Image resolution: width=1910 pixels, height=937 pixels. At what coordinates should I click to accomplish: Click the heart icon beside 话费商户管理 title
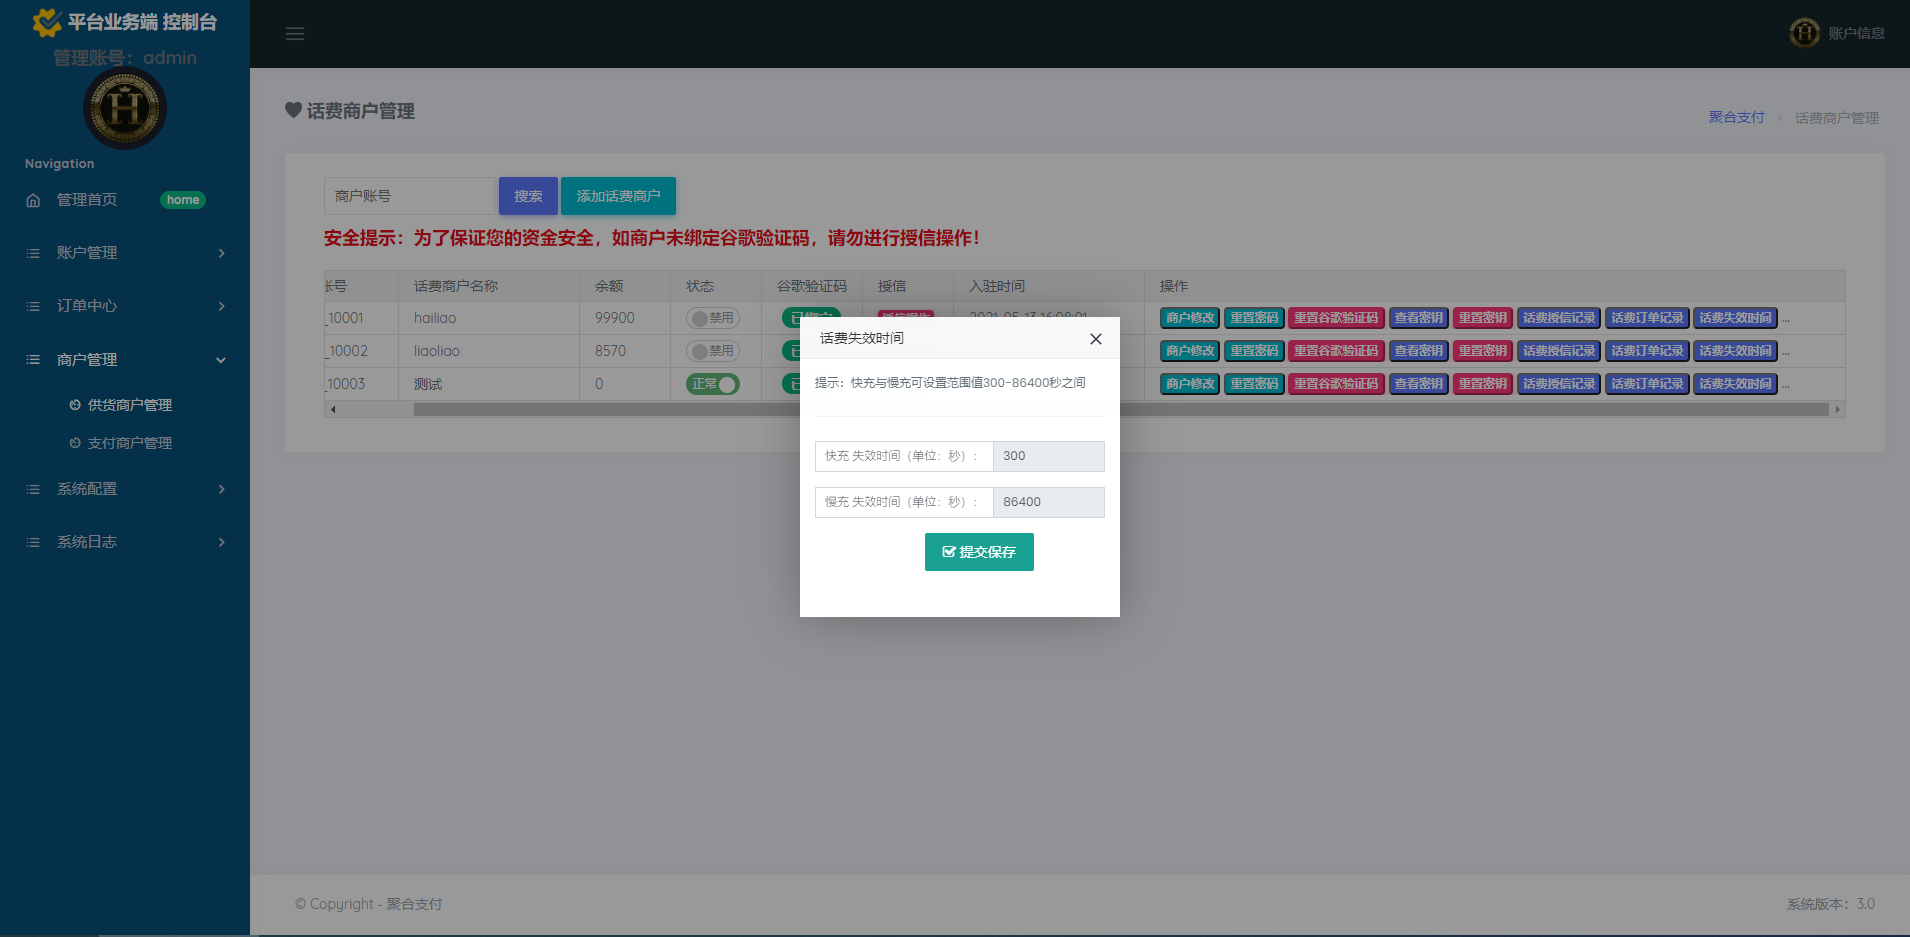click(x=292, y=111)
